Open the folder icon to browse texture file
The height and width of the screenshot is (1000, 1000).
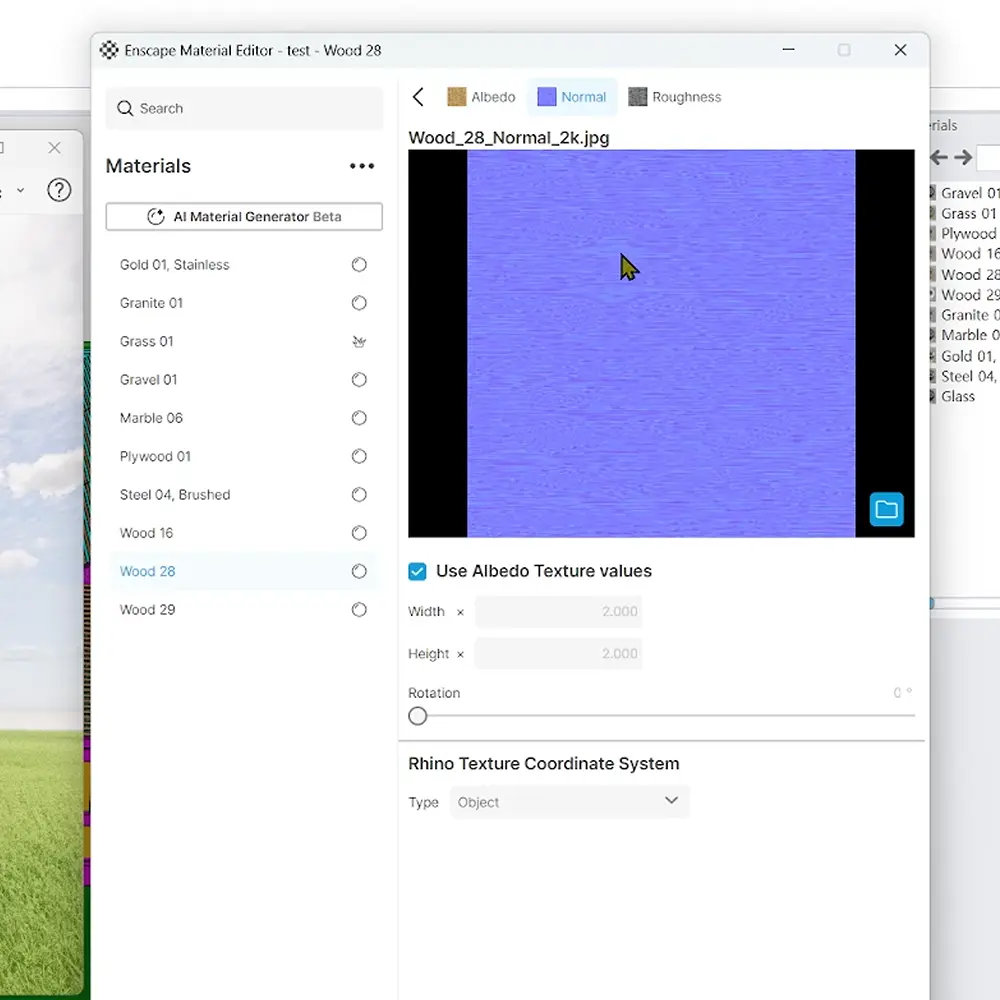[886, 509]
